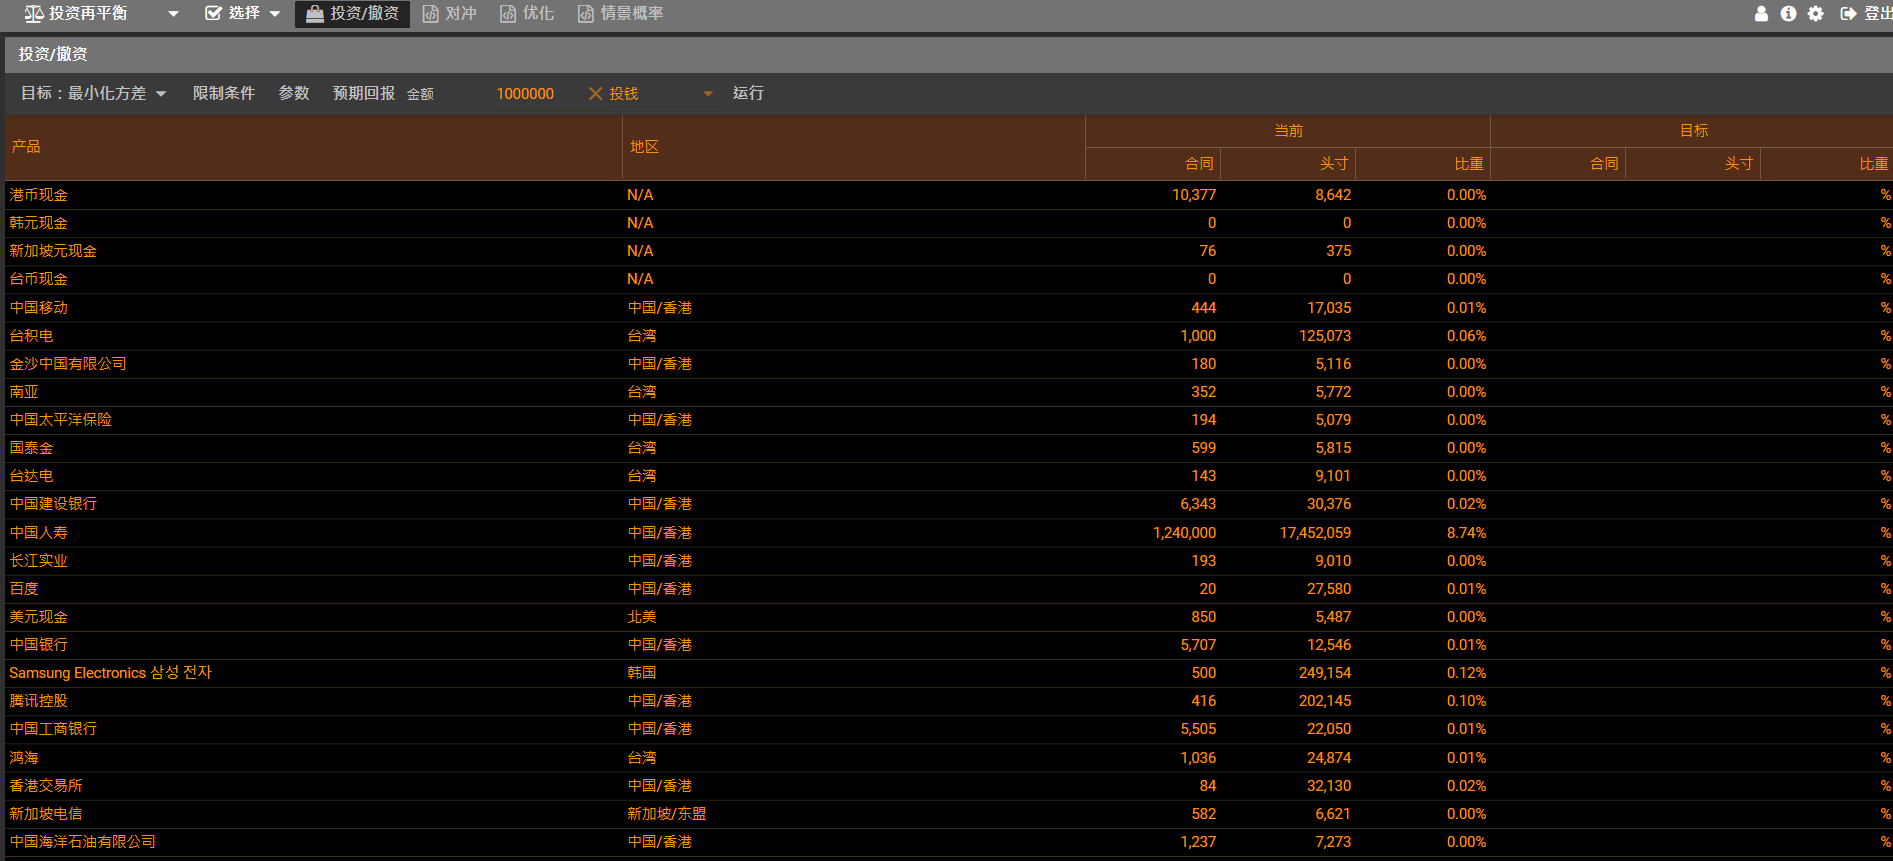Open the 预期回报 menu
The image size is (1893, 861).
coord(364,93)
